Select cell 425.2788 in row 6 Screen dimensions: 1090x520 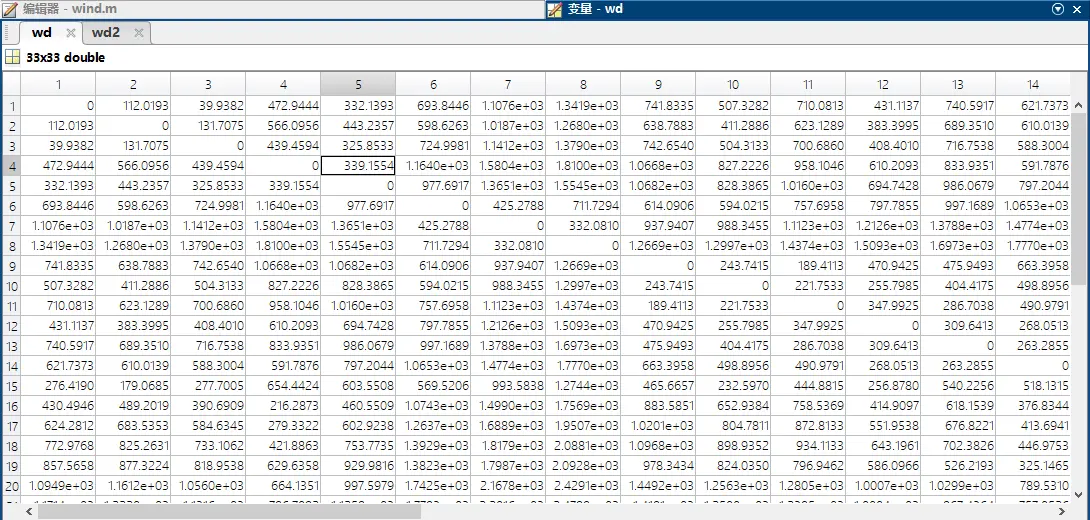tap(508, 206)
